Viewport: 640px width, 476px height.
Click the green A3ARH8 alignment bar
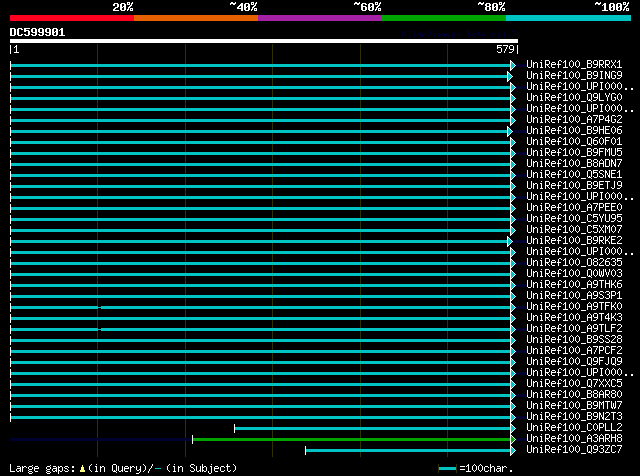[x=351, y=440]
